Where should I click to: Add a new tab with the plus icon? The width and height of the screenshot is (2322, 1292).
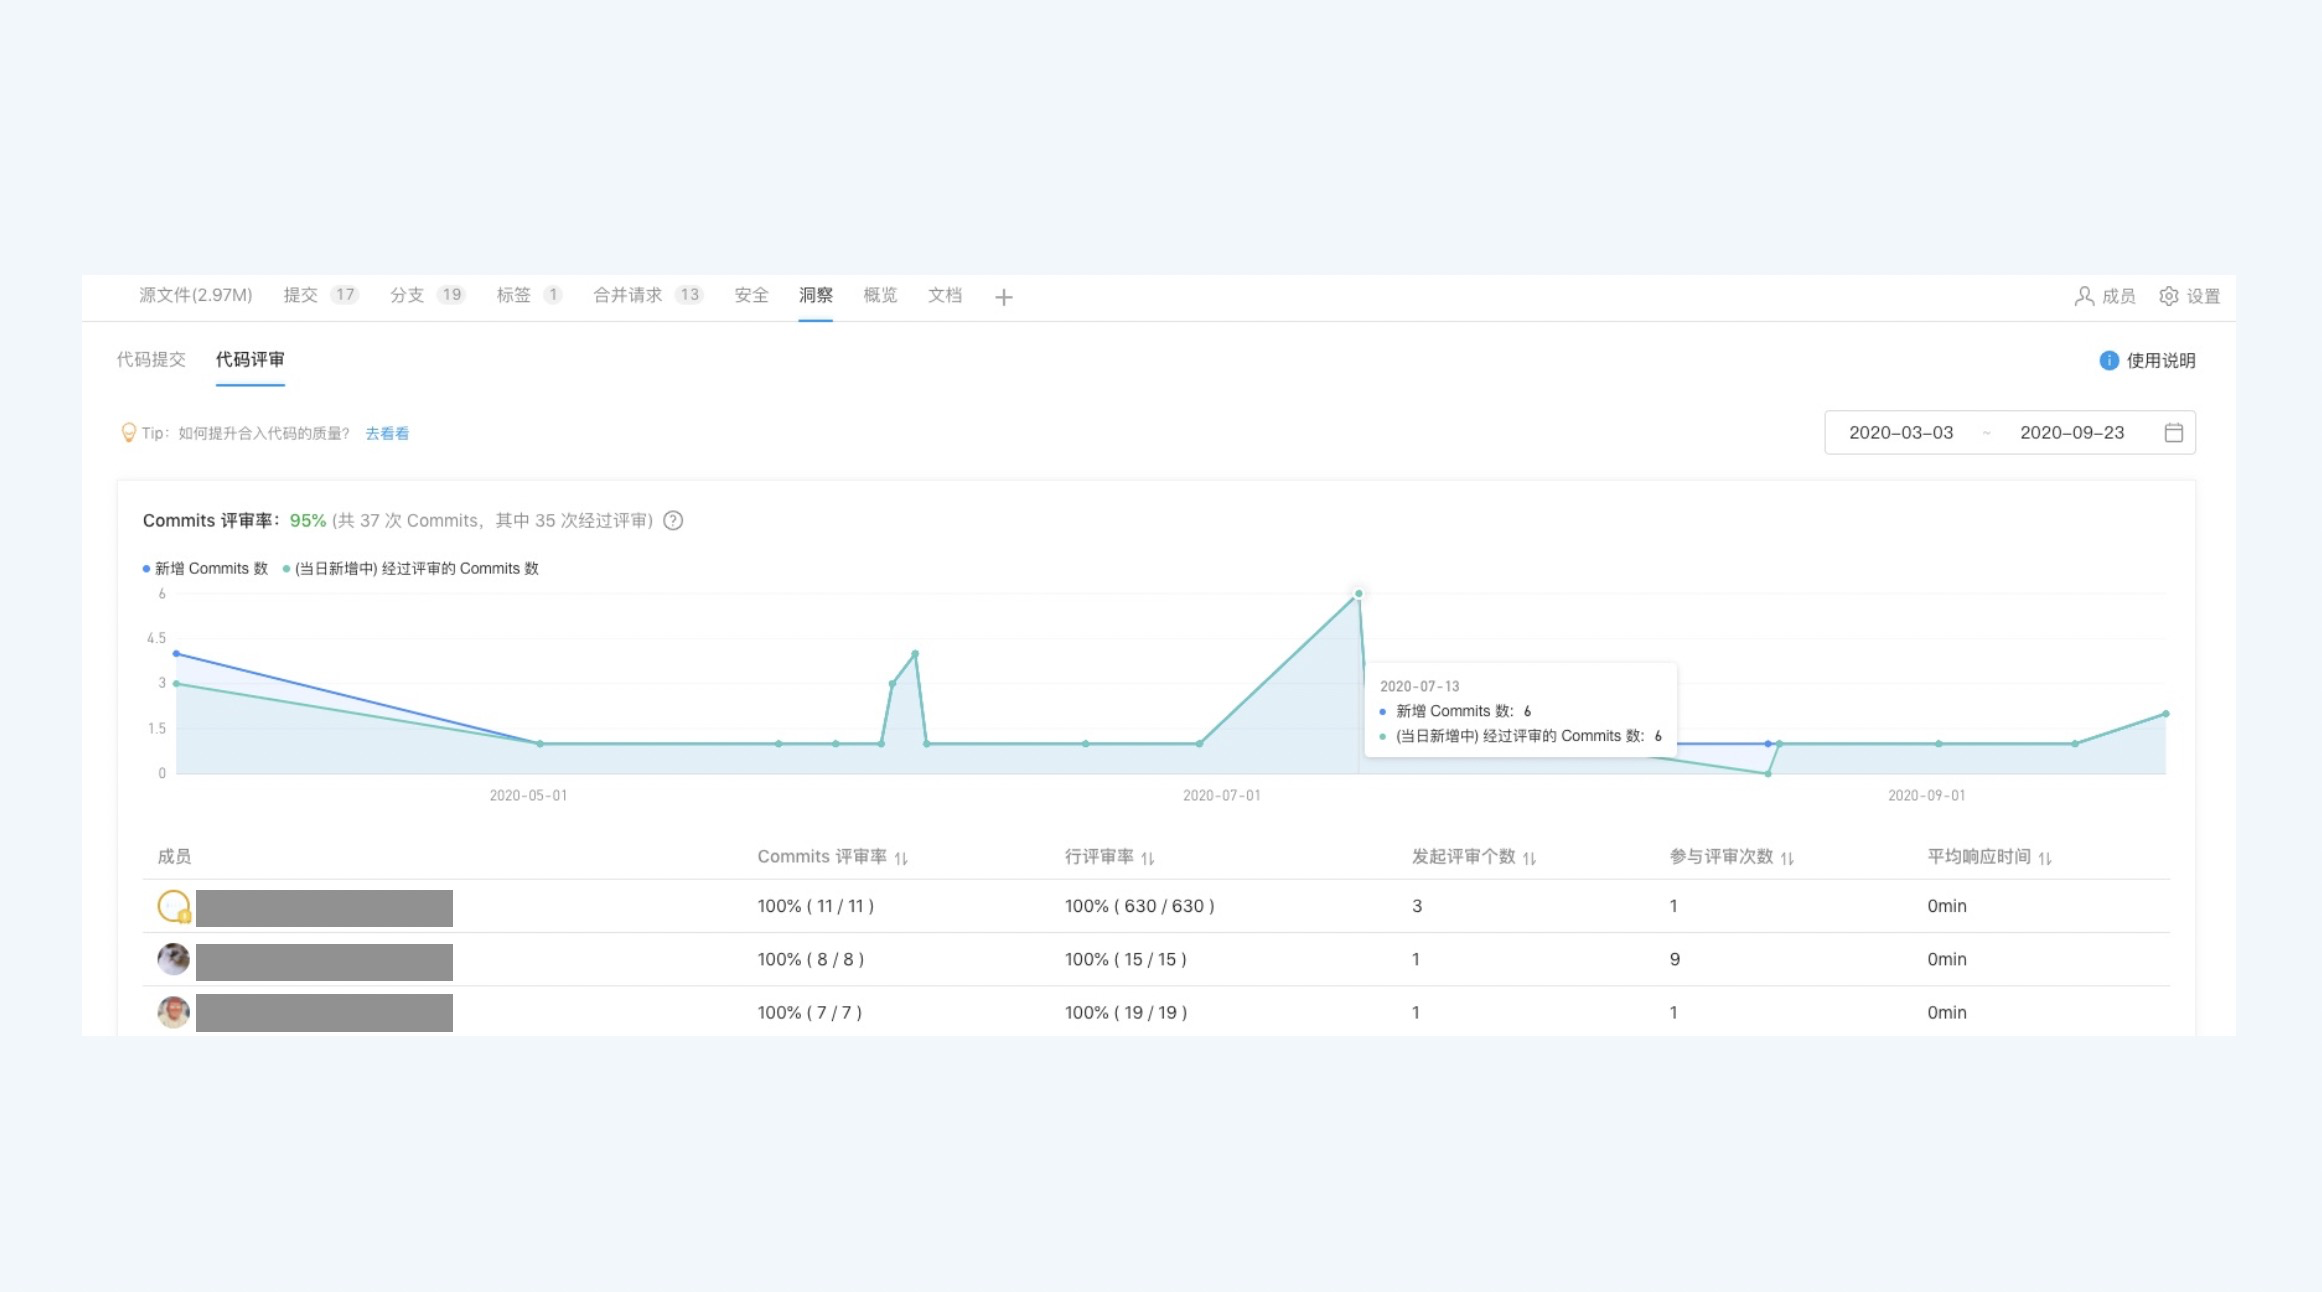(1004, 297)
